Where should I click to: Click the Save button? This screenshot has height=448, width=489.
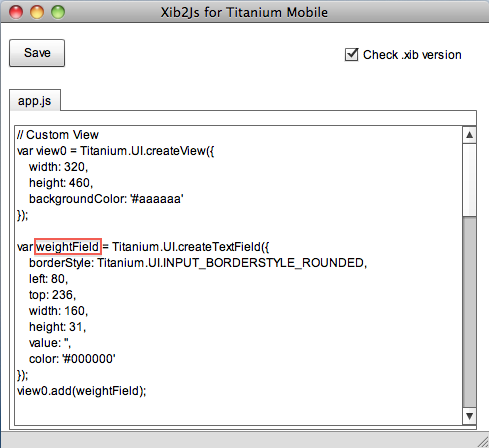pyautogui.click(x=37, y=53)
